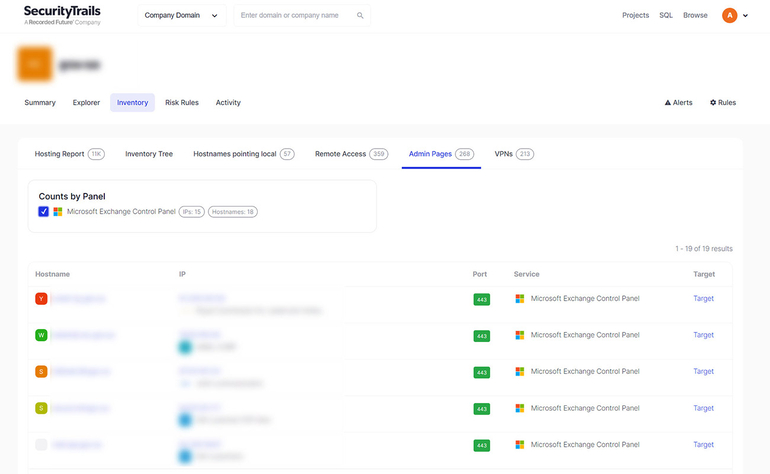
Task: Click the Service column header
Action: click(526, 274)
